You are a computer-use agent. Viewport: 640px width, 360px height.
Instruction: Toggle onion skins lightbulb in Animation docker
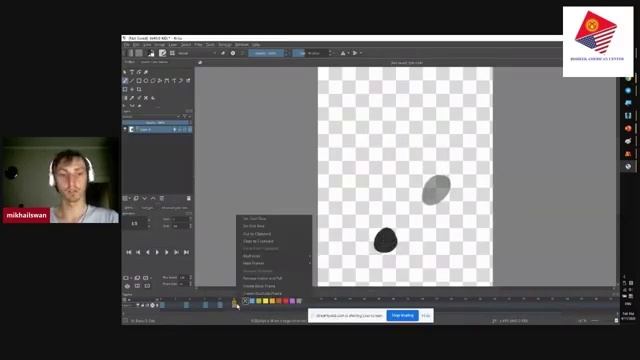coord(127,286)
